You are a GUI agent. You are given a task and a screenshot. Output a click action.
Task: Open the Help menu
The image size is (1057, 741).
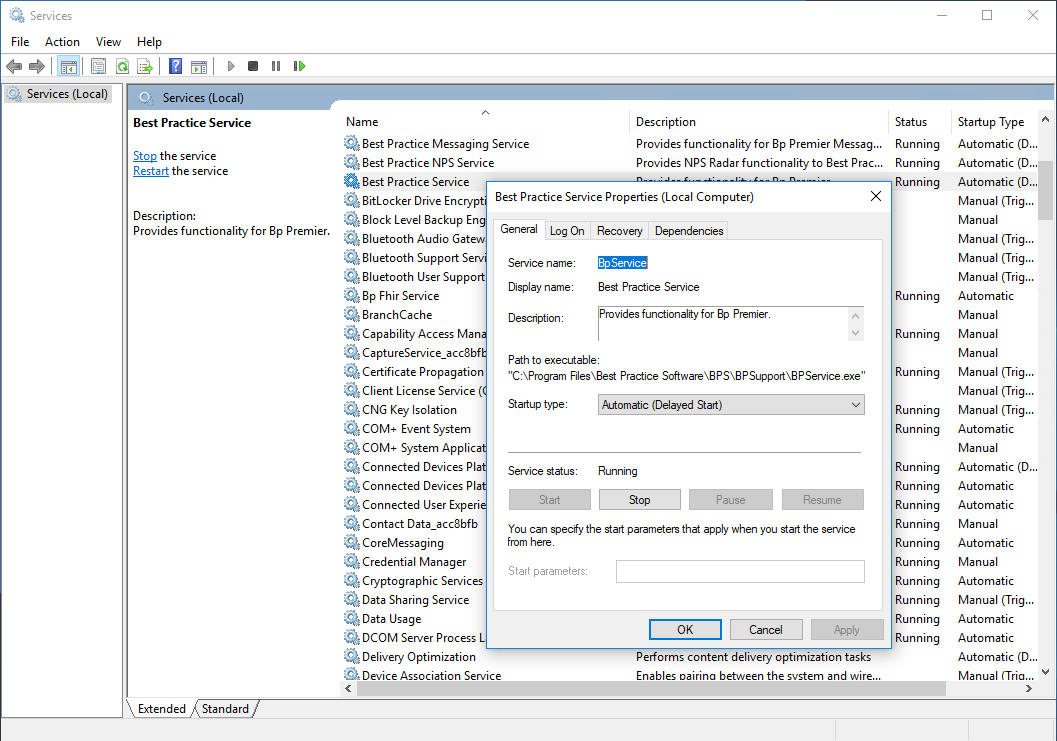click(x=149, y=42)
